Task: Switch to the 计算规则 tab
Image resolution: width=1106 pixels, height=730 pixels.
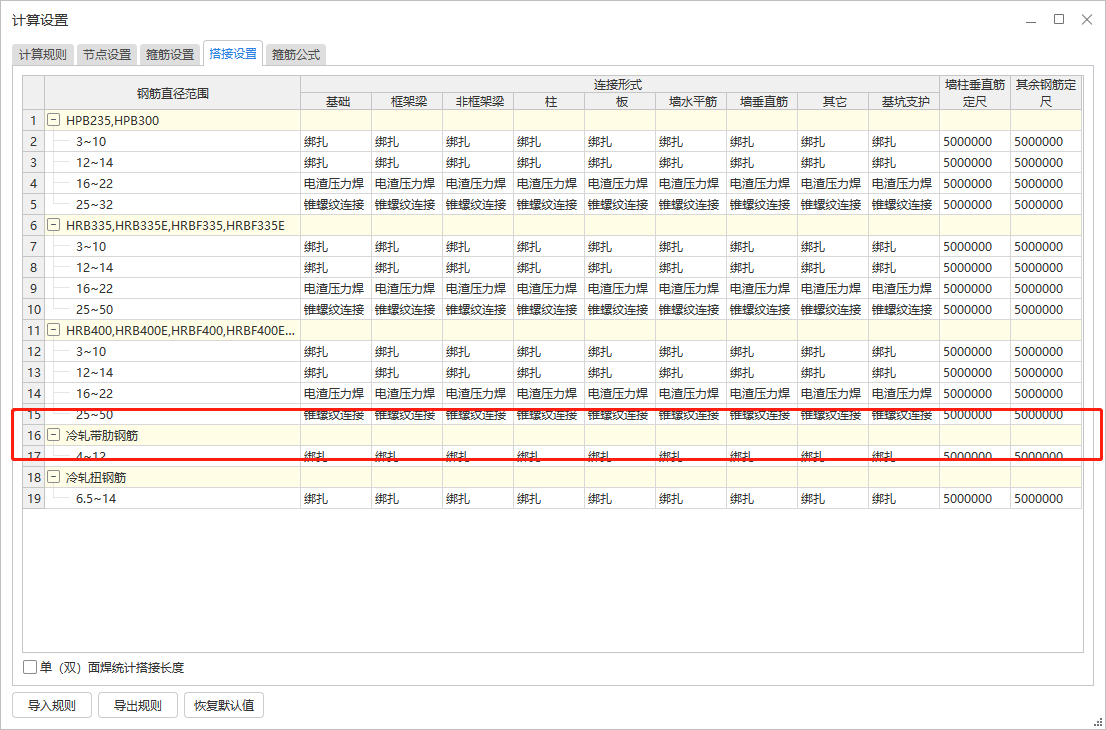Action: coord(43,54)
